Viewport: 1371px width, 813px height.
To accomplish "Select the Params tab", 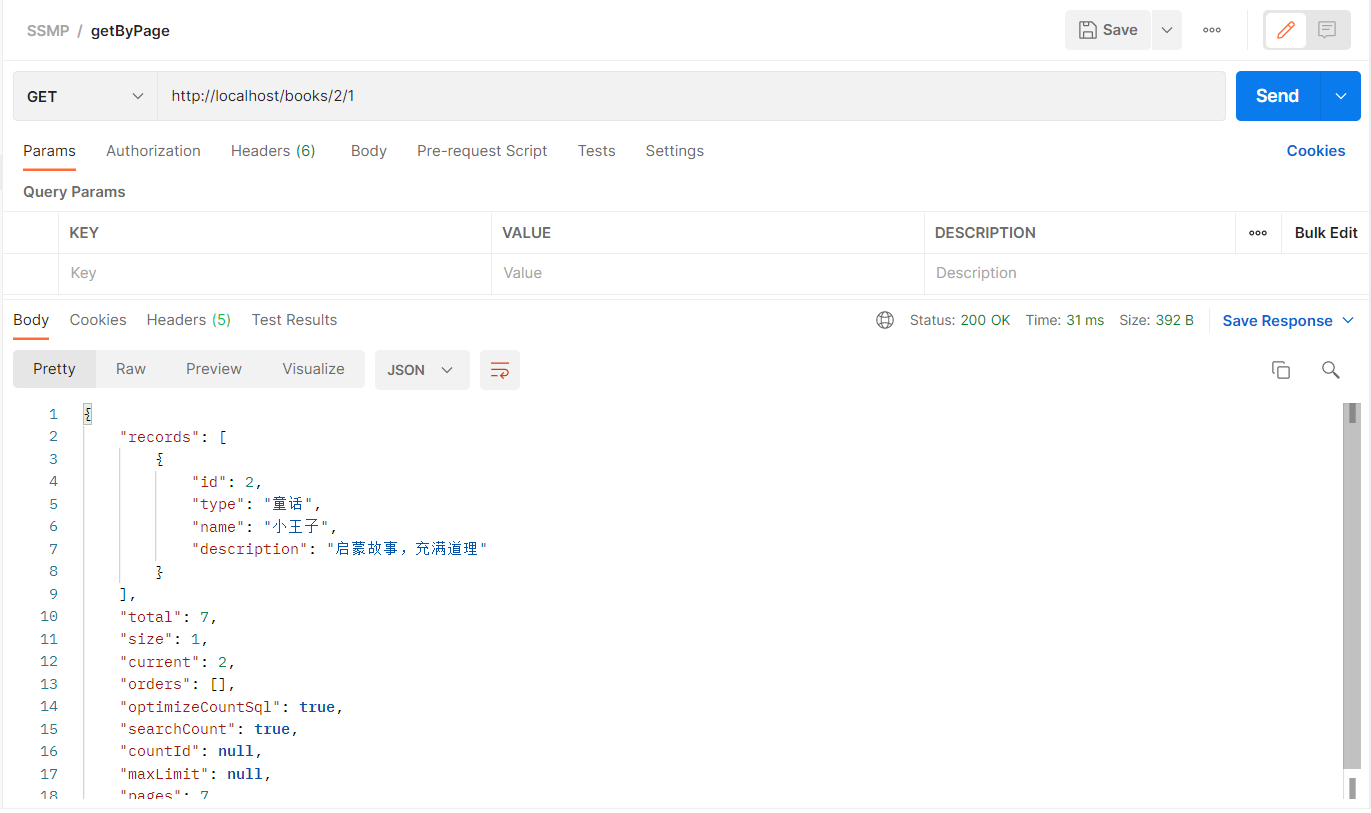I will [49, 151].
